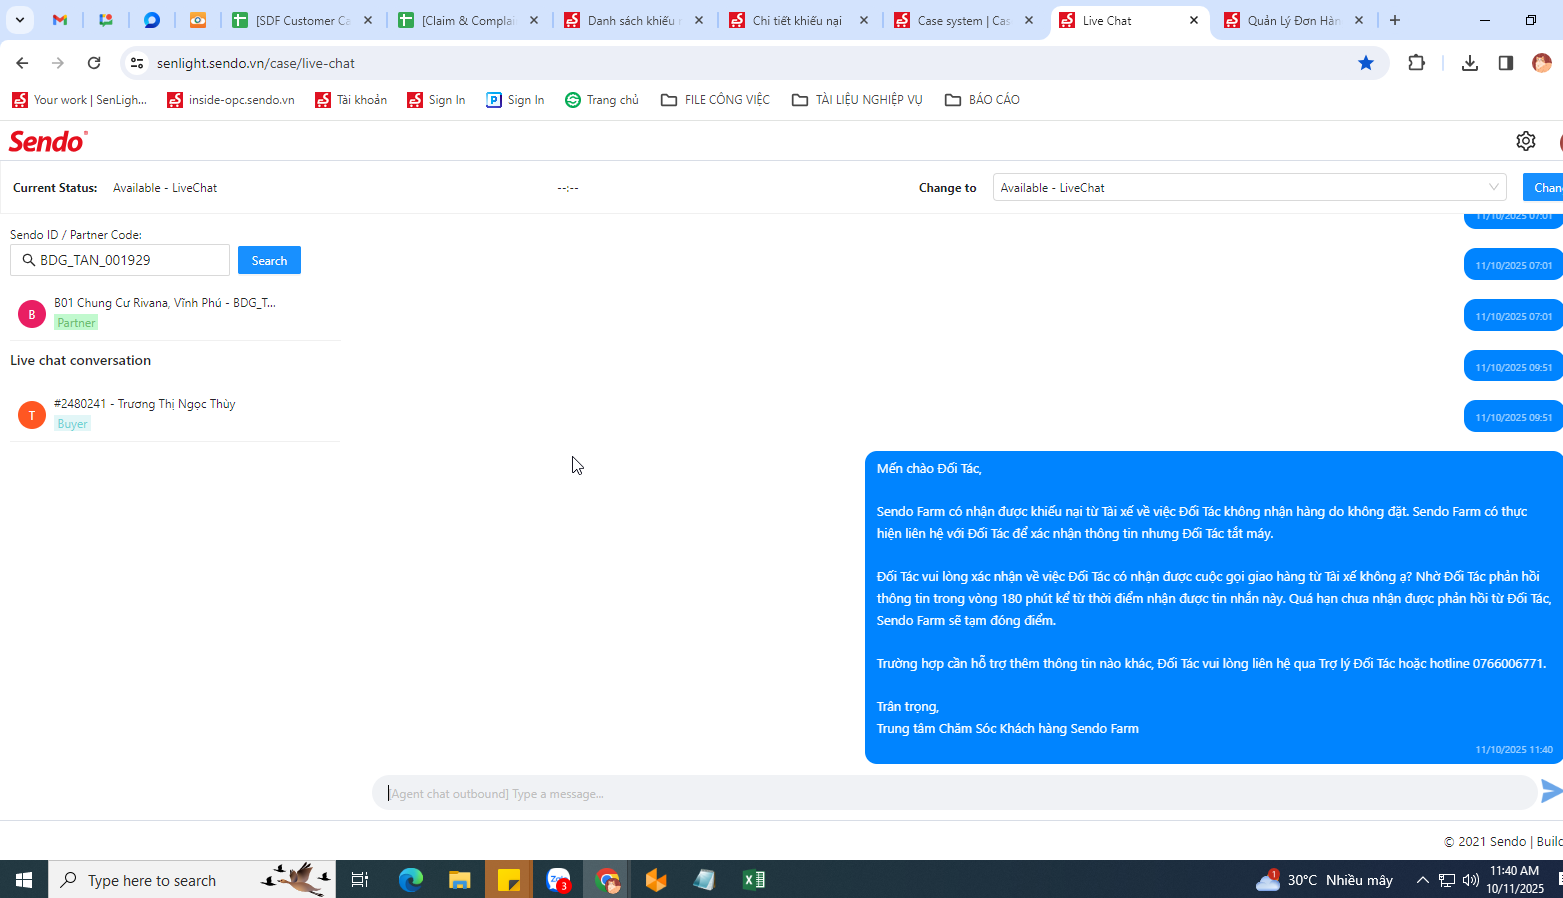Viewport: 1563px width, 898px height.
Task: Open the TÀI LIỆU NGHIỆP VỤ bookmarks folder
Action: pyautogui.click(x=857, y=100)
